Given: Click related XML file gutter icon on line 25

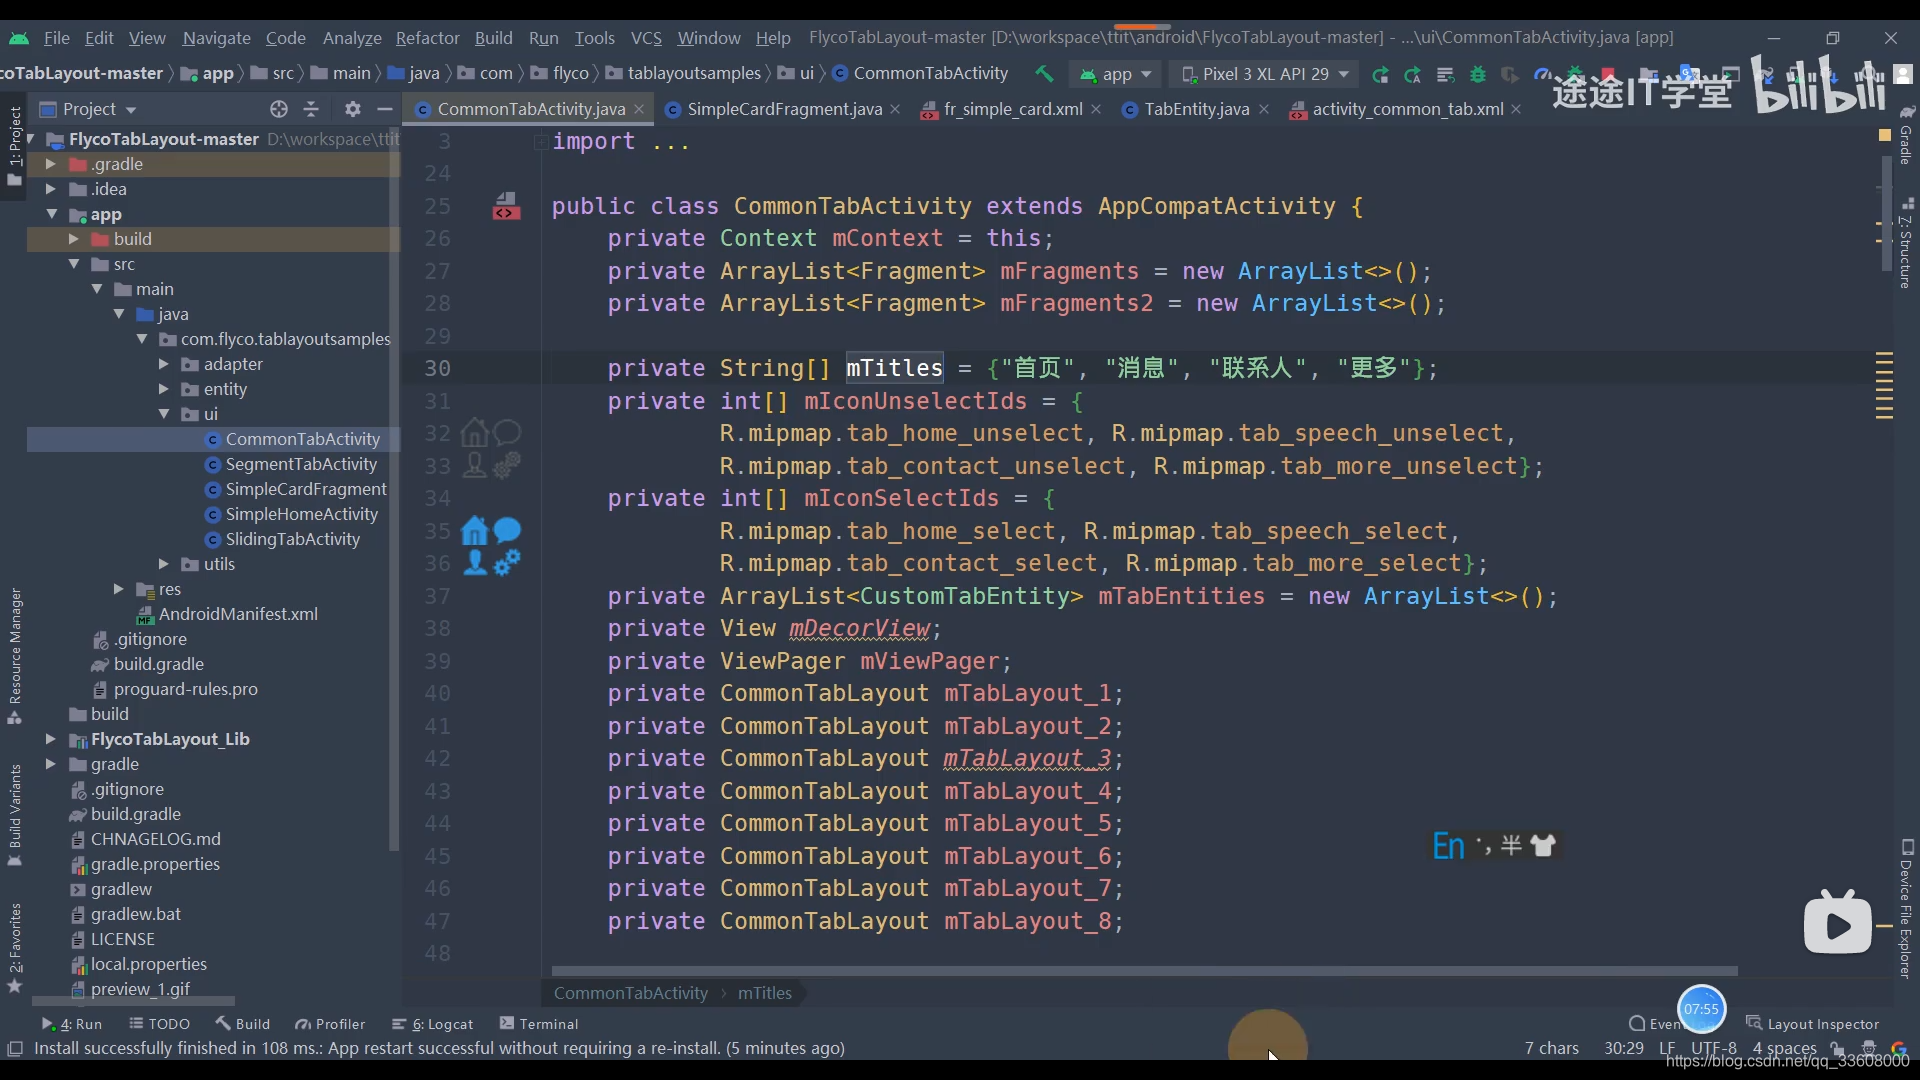Looking at the screenshot, I should (x=506, y=206).
